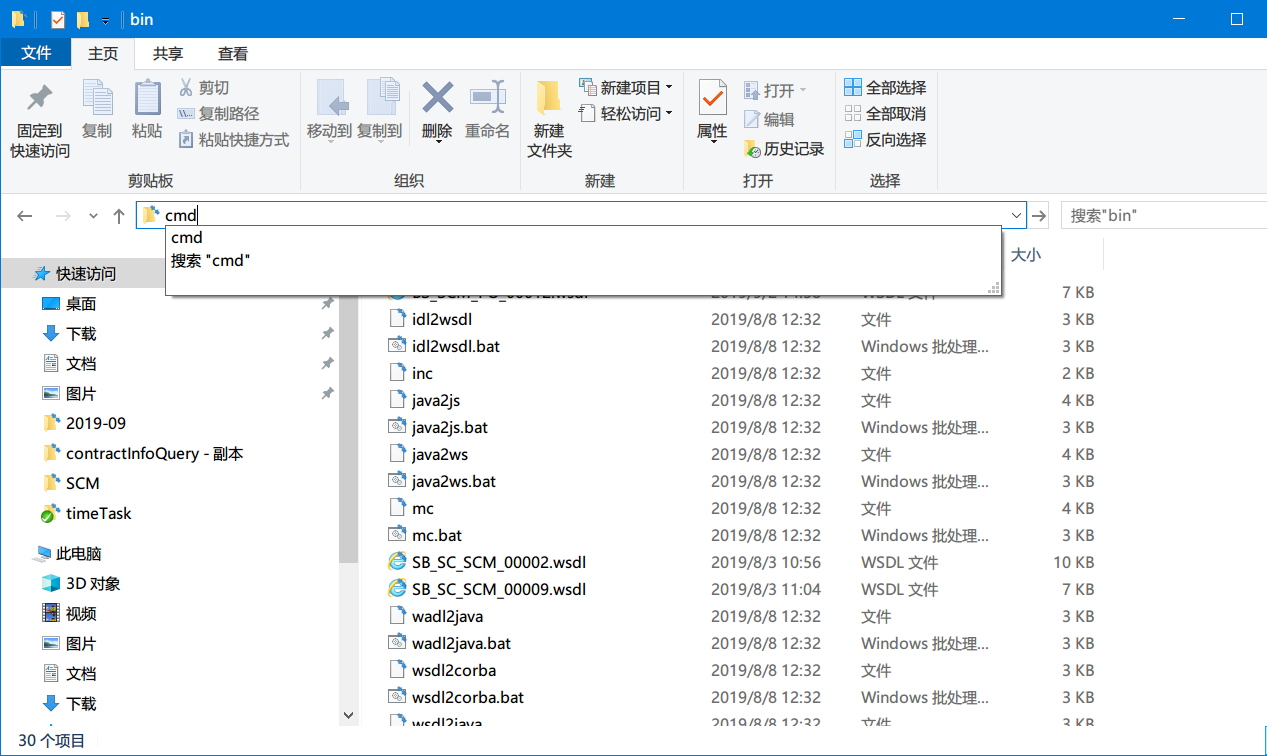1267x756 pixels.
Task: Click the 移动到 (Move to) icon
Action: 331,110
